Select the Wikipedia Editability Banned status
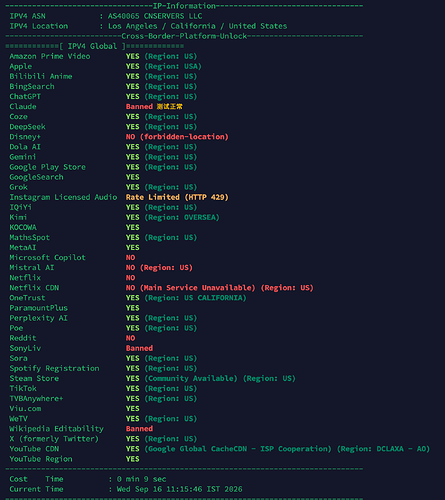Viewport: 445px width, 500px height. pyautogui.click(x=139, y=429)
